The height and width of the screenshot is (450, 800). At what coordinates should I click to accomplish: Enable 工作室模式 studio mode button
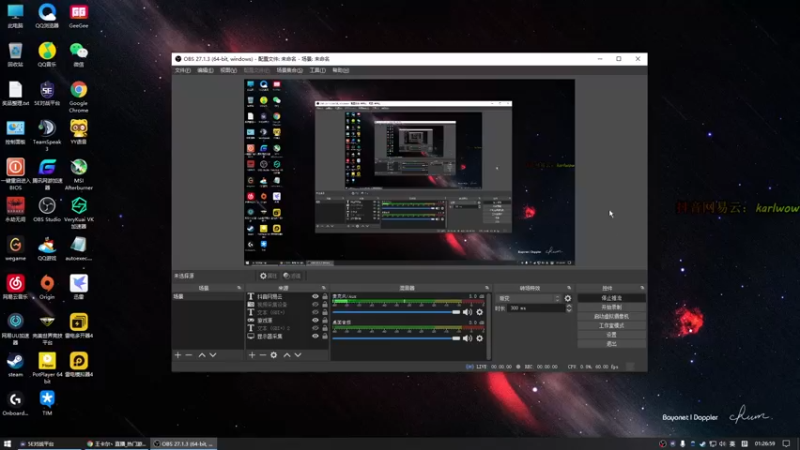coord(611,326)
